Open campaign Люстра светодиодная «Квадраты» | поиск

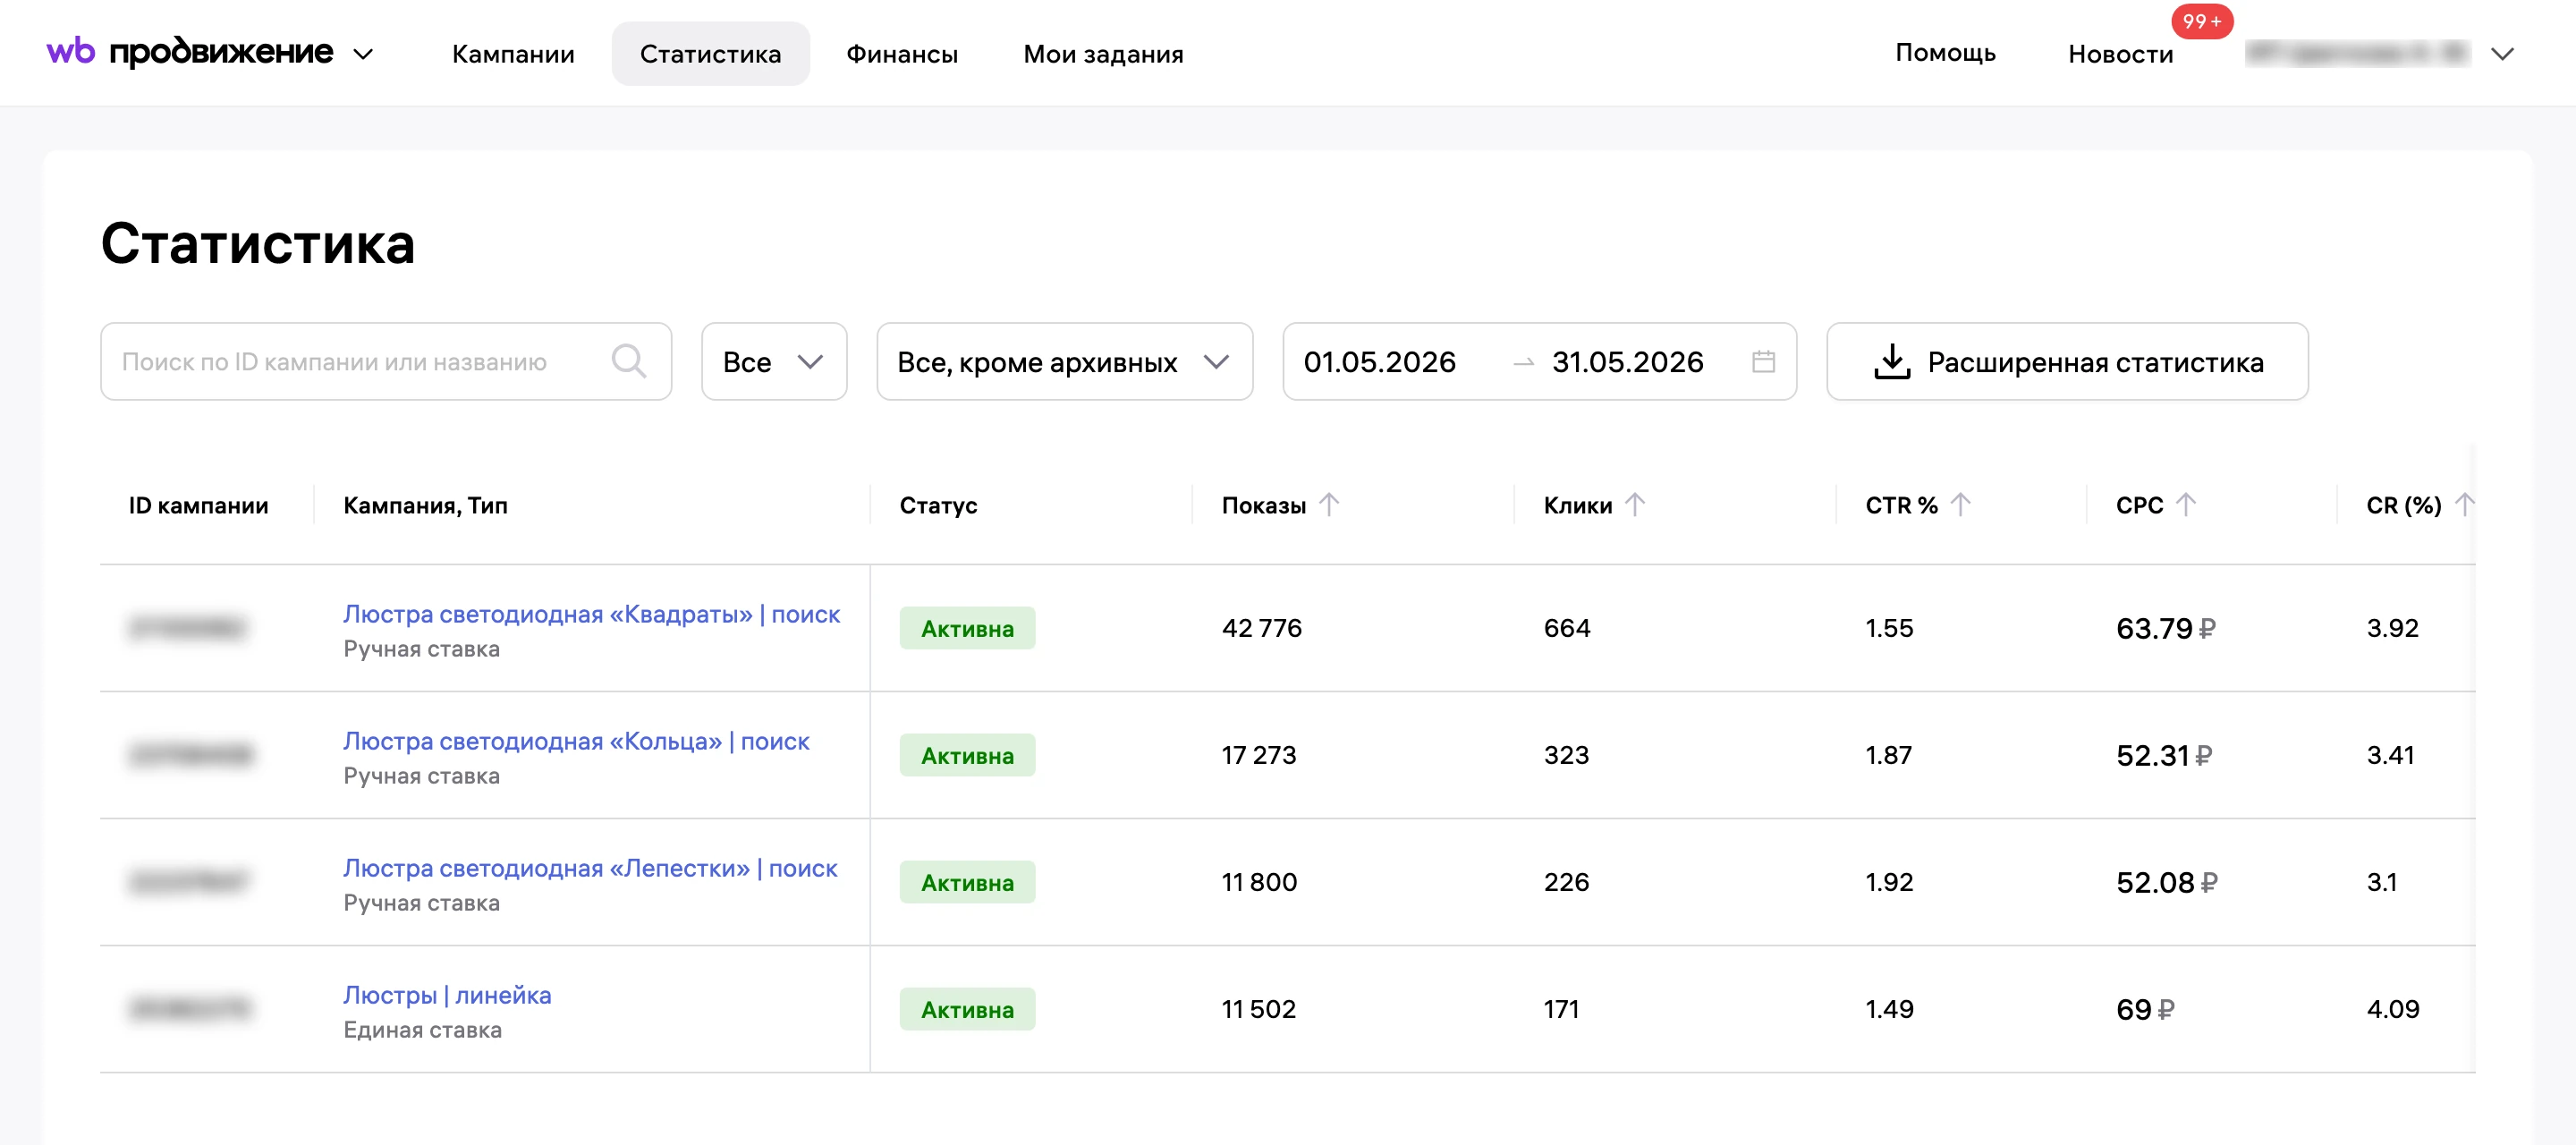pyautogui.click(x=591, y=614)
